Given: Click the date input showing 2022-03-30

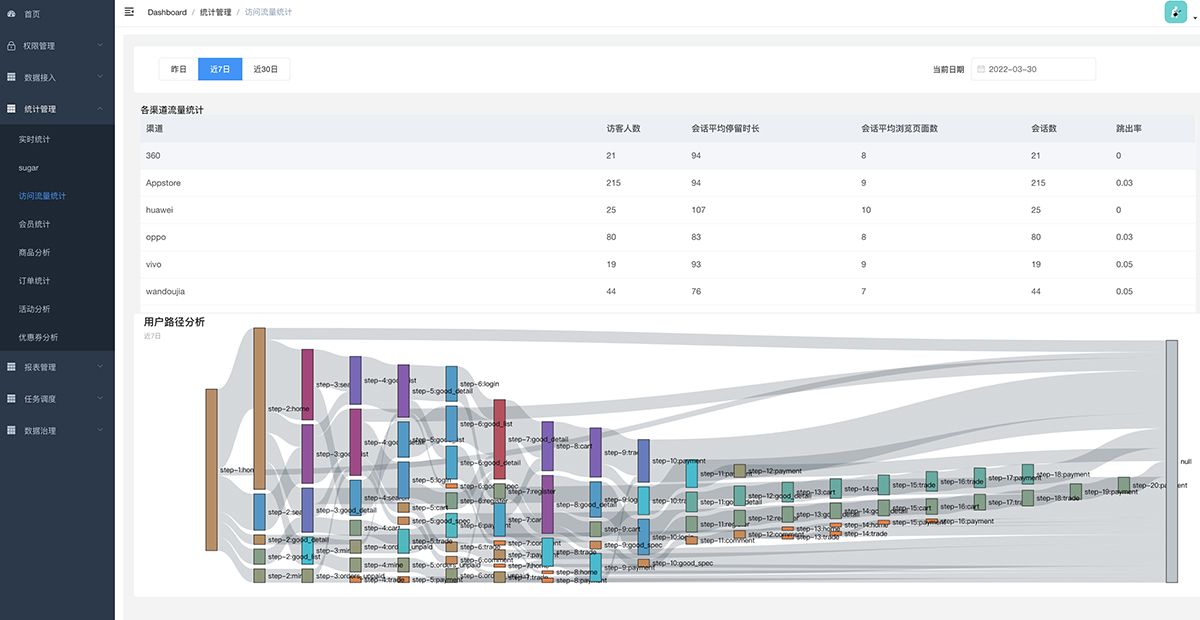Looking at the screenshot, I should click(x=1033, y=69).
